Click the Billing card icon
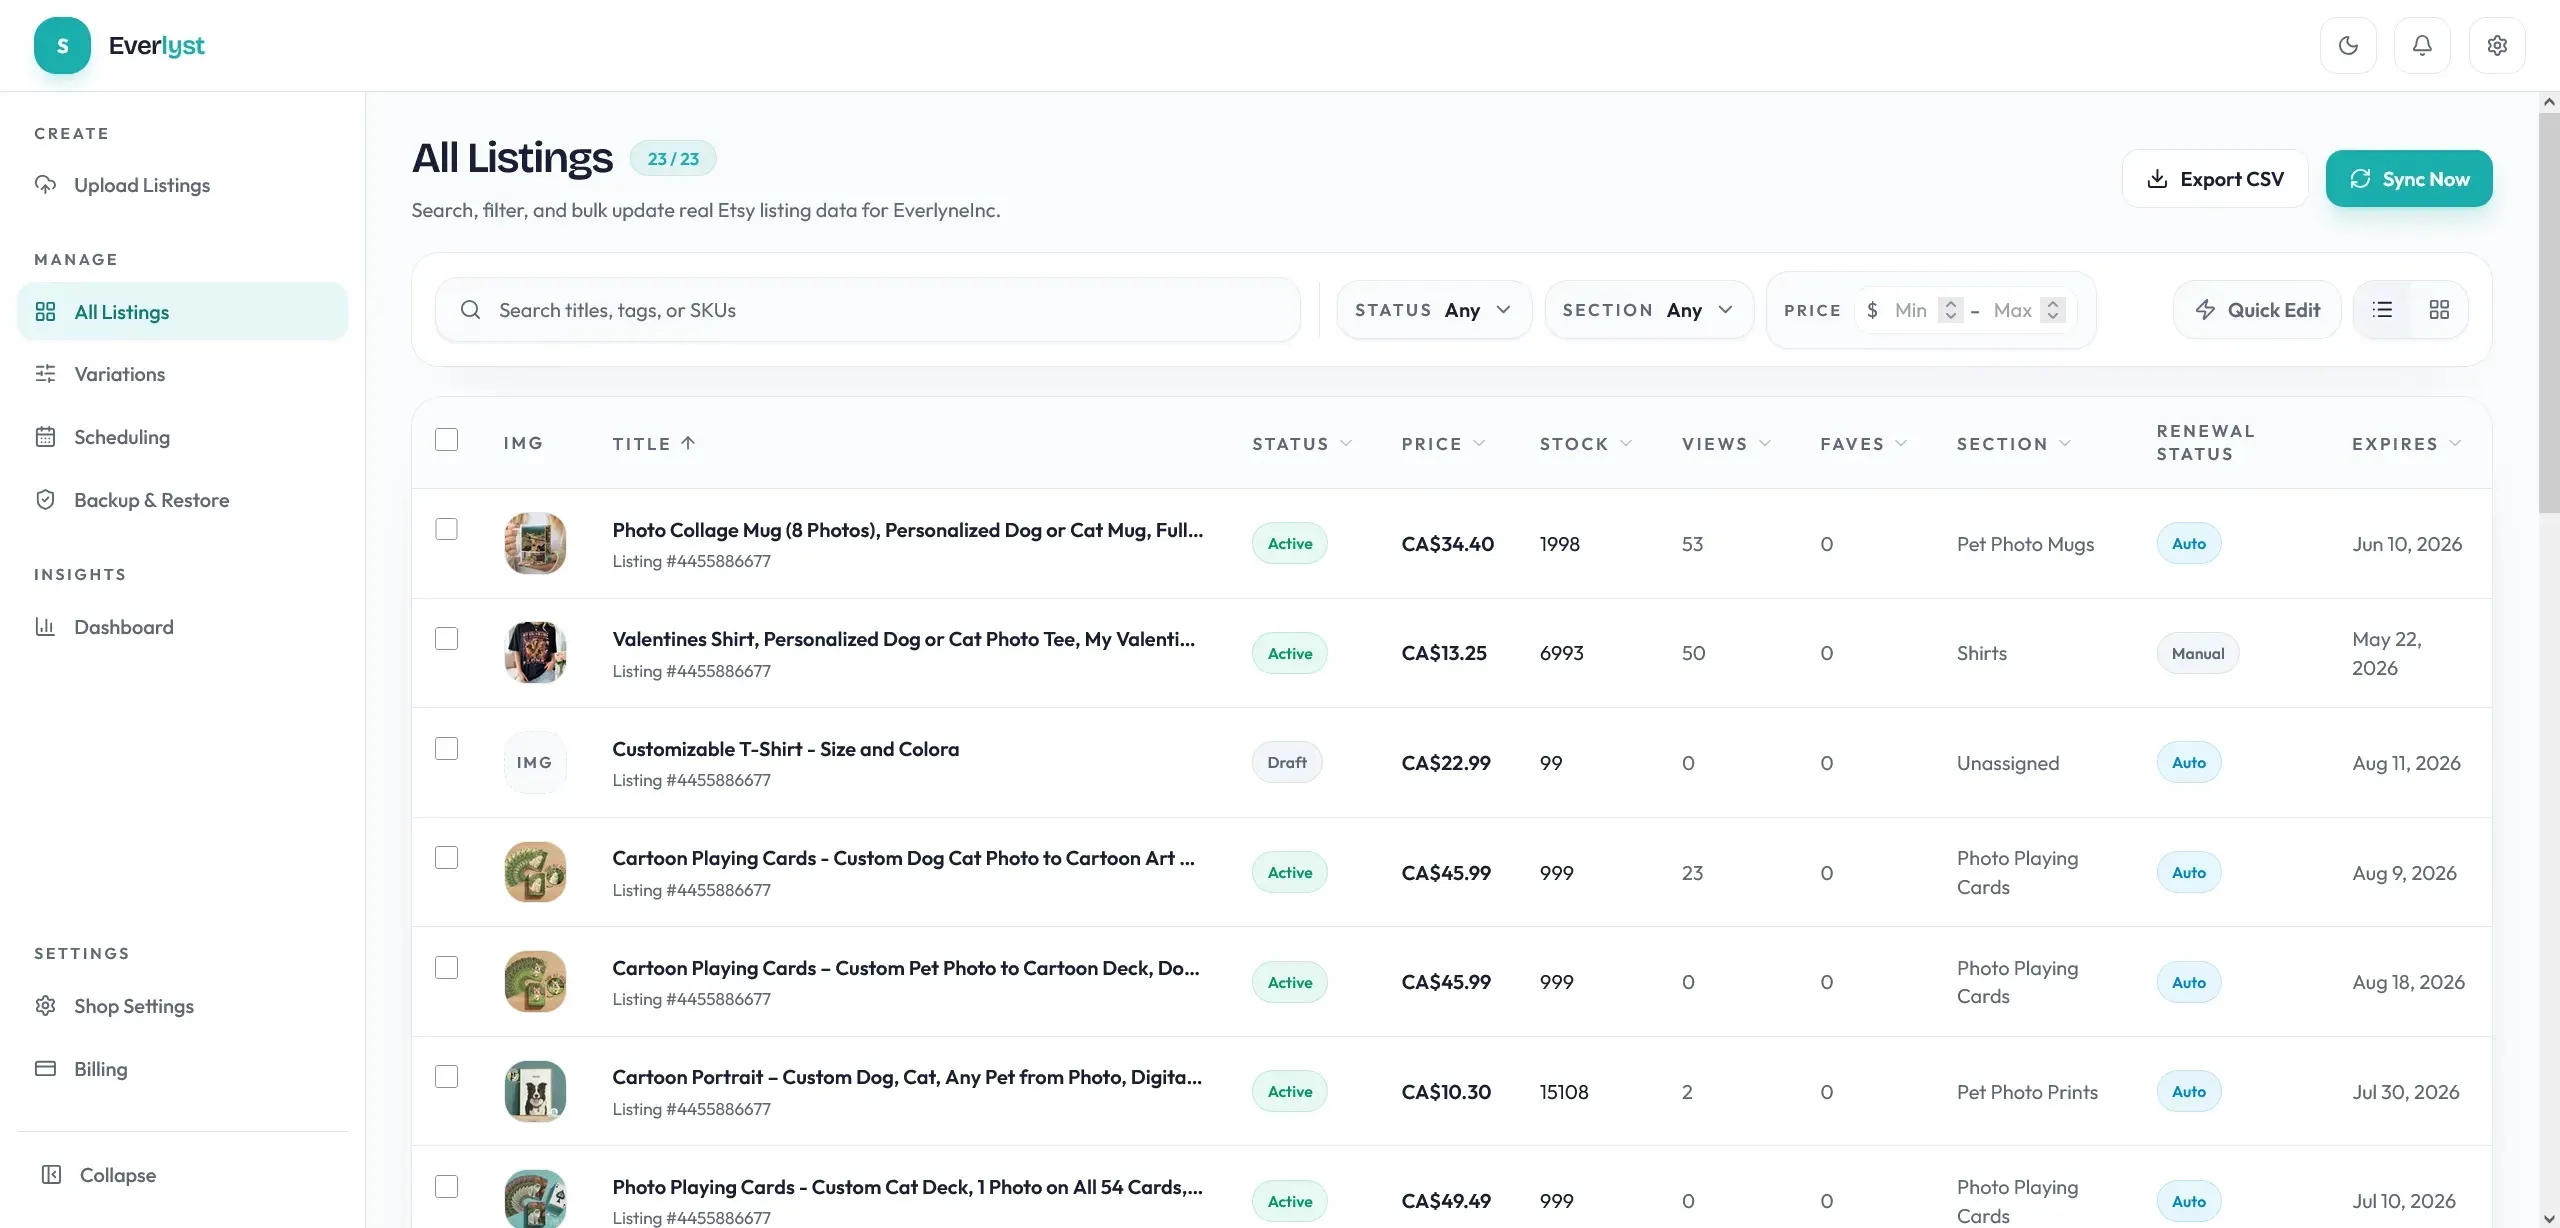Screen dimensions: 2560x1228 point(45,1069)
